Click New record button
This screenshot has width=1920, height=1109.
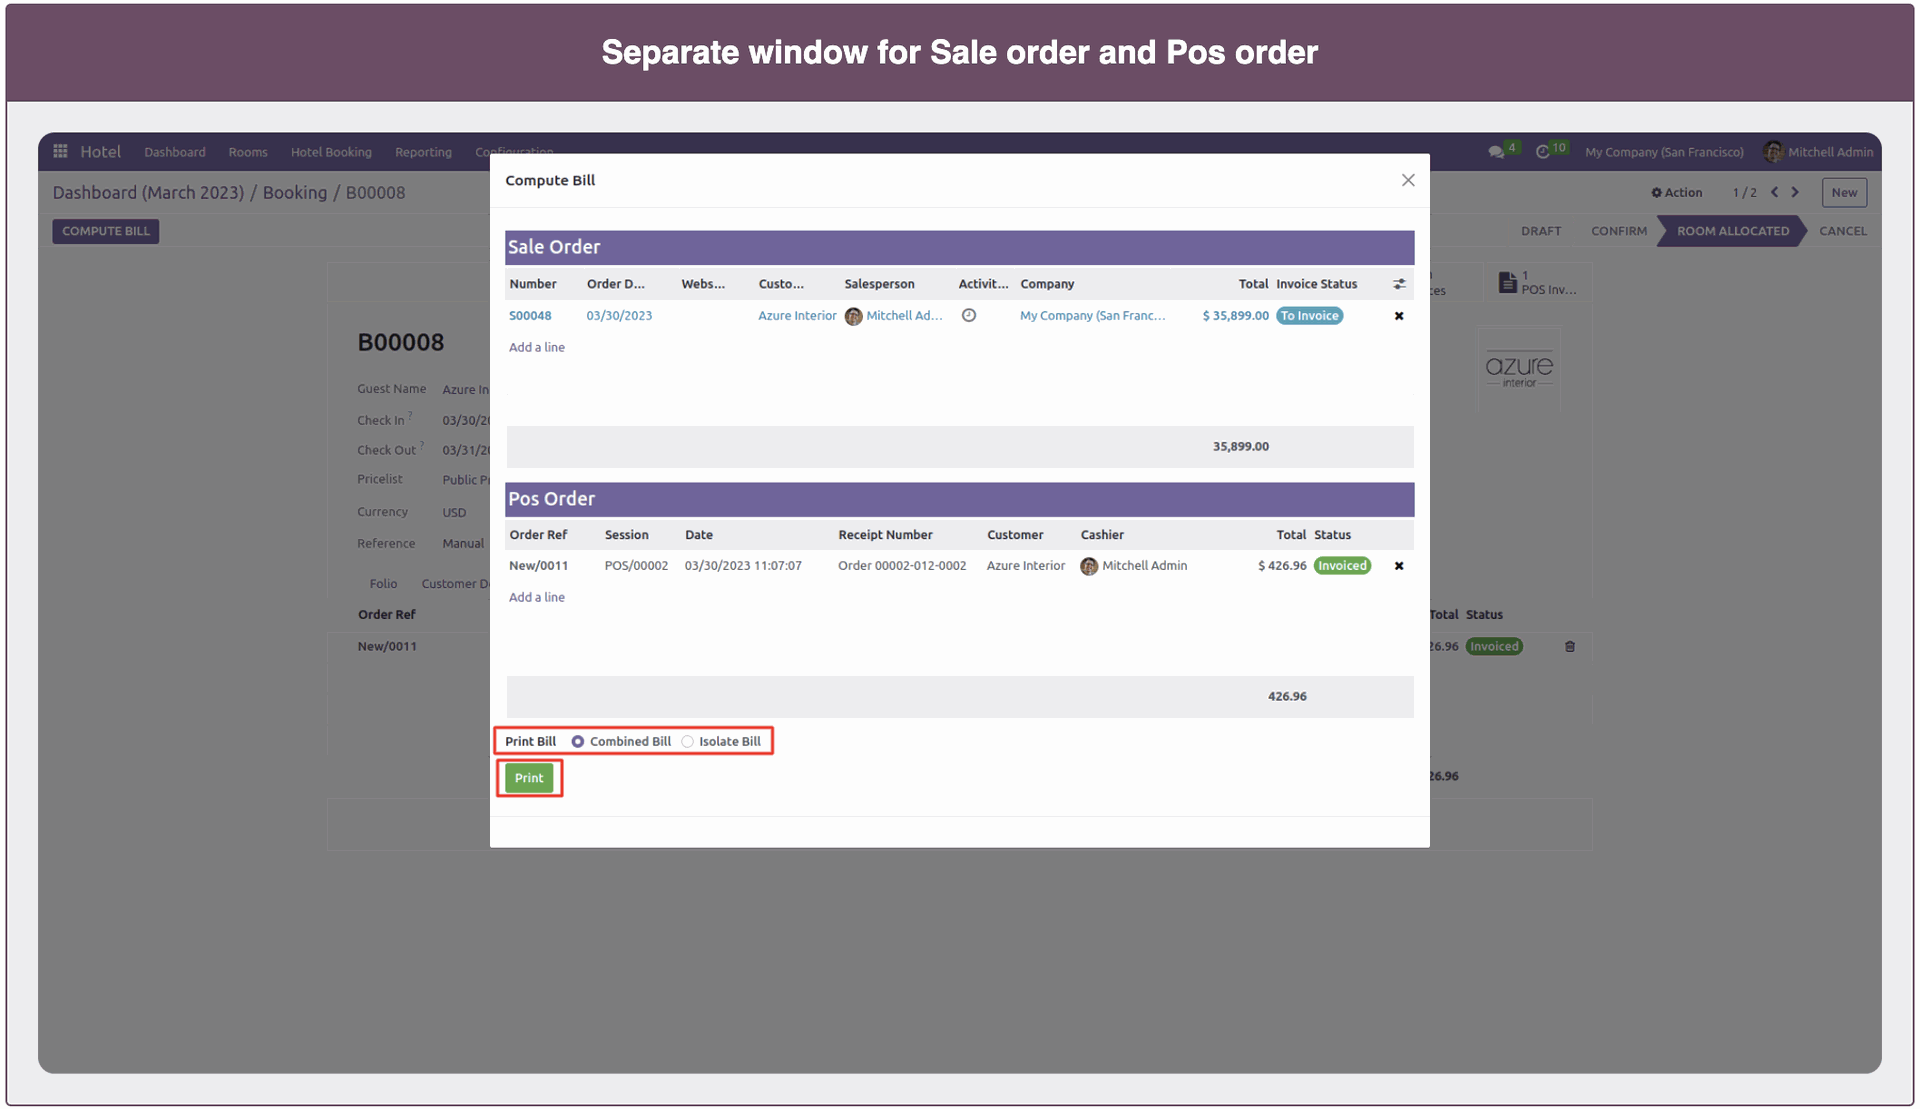1844,192
